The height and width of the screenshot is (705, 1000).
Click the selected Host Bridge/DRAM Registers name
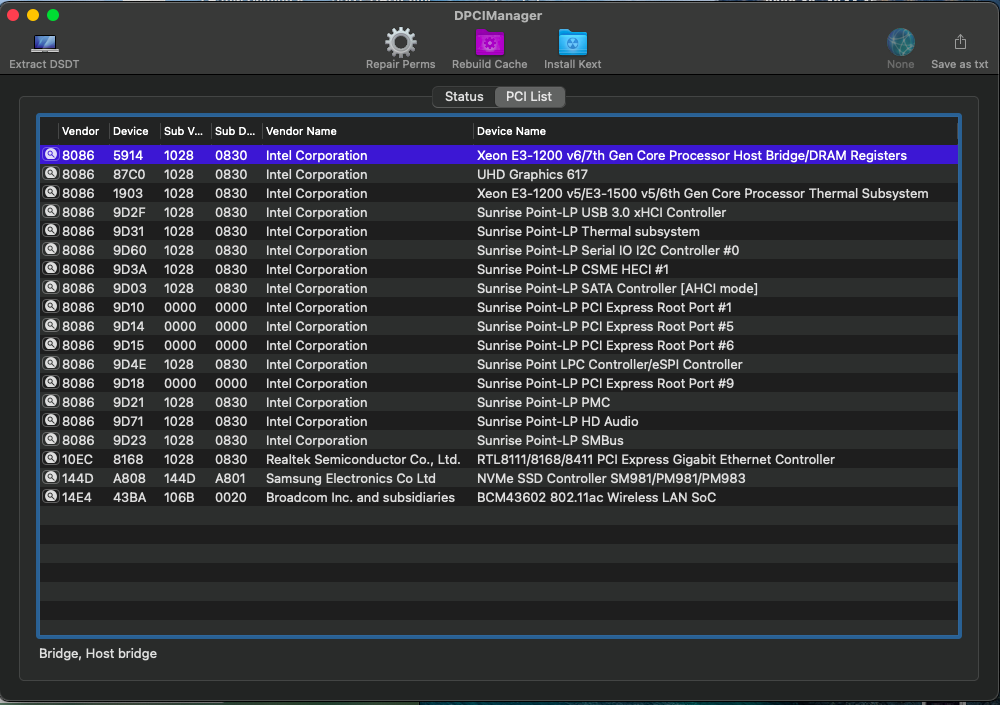(x=692, y=155)
